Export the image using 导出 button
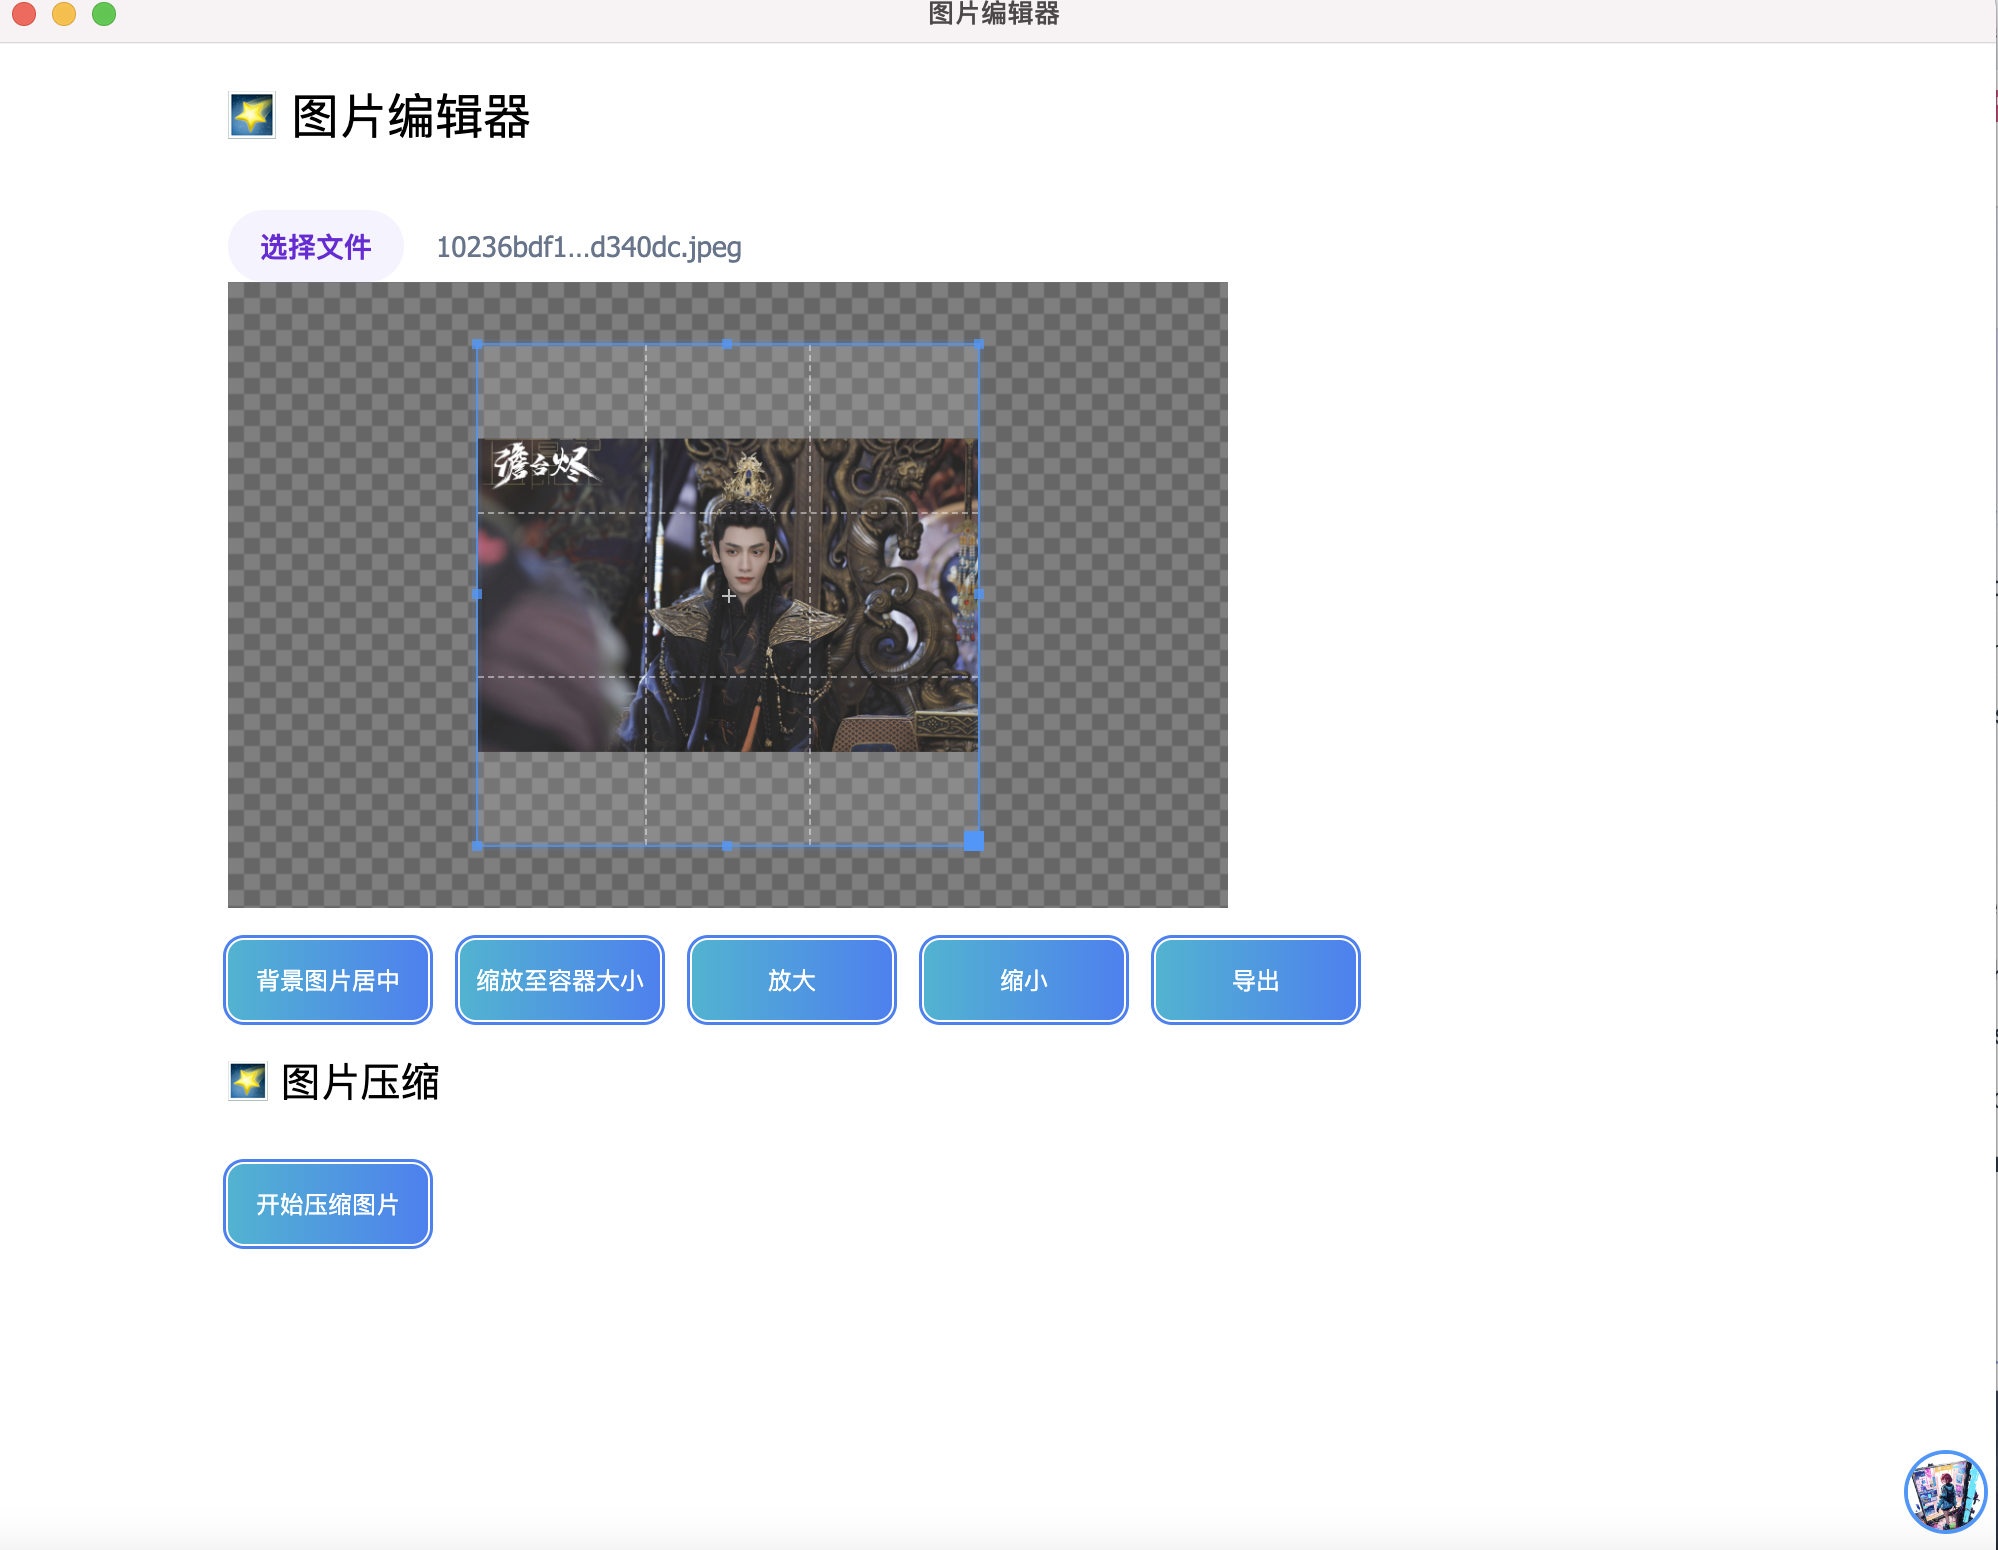The height and width of the screenshot is (1550, 1998). [1256, 980]
